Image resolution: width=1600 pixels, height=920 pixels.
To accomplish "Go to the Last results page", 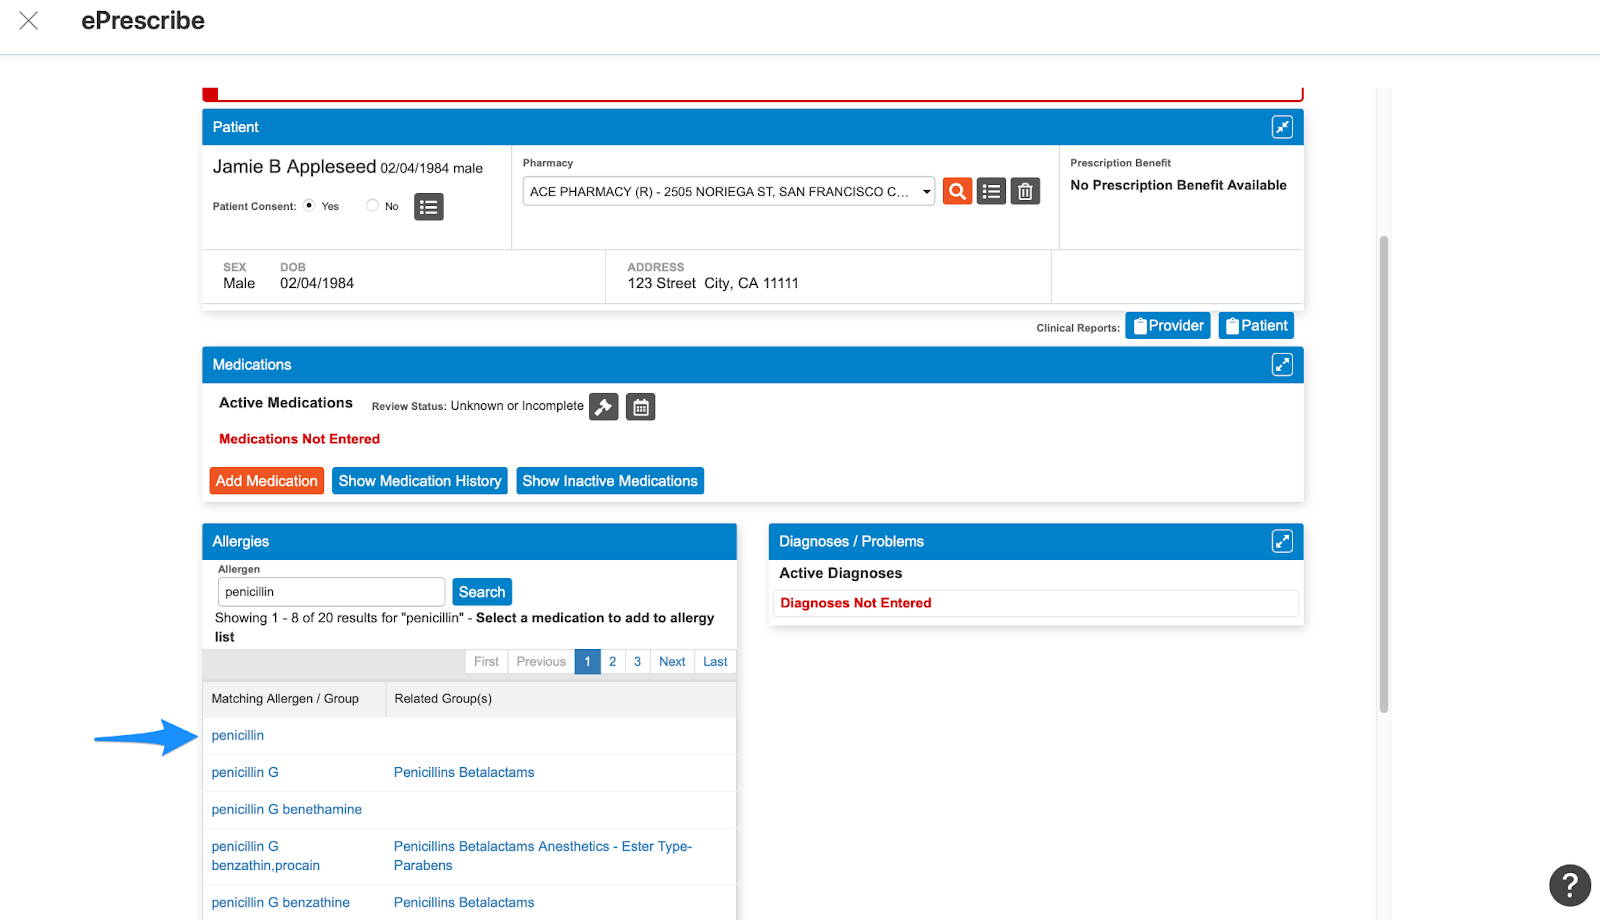I will click(715, 662).
